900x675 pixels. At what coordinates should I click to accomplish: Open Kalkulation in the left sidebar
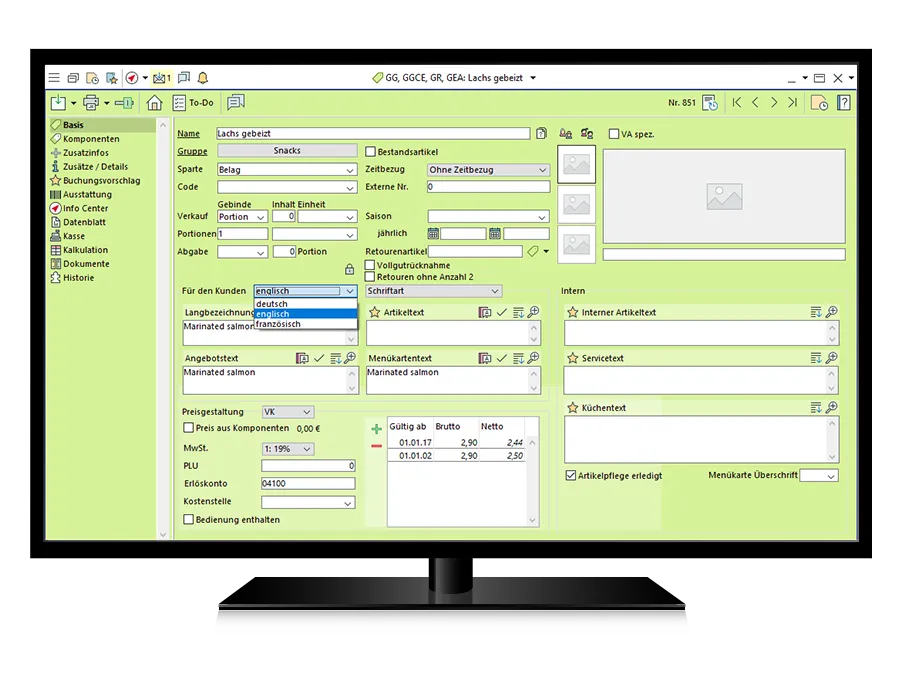coord(85,250)
